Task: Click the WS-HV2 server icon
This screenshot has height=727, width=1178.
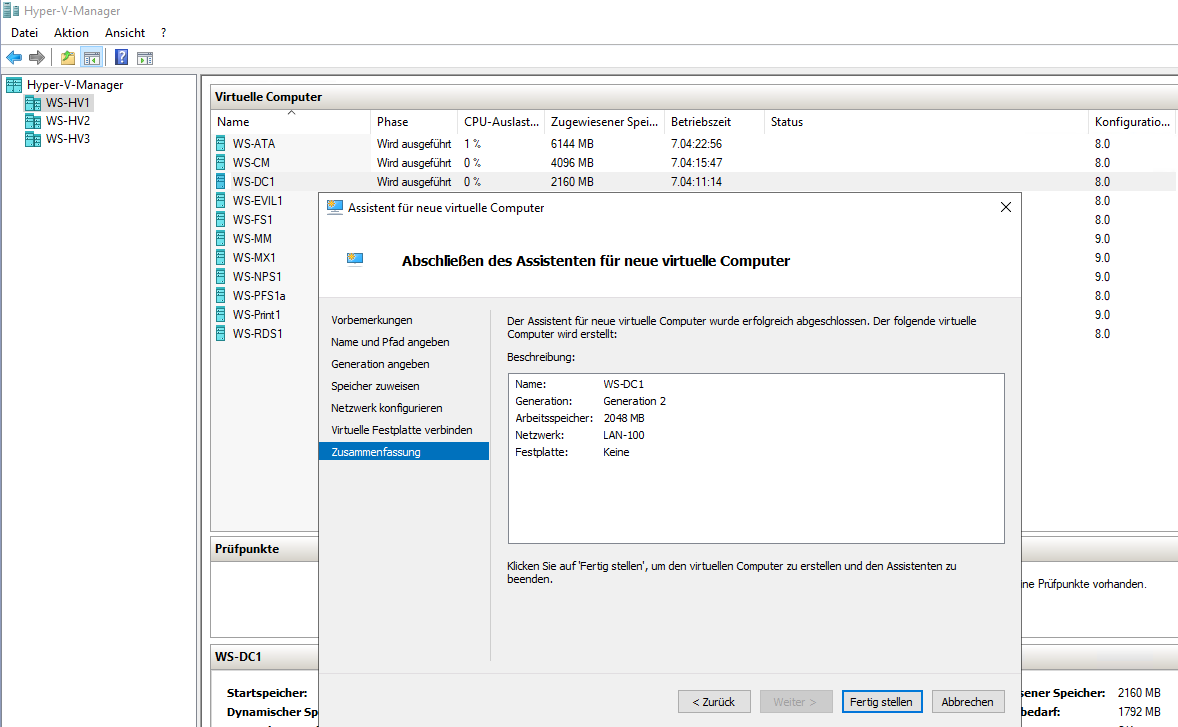Action: tap(32, 121)
